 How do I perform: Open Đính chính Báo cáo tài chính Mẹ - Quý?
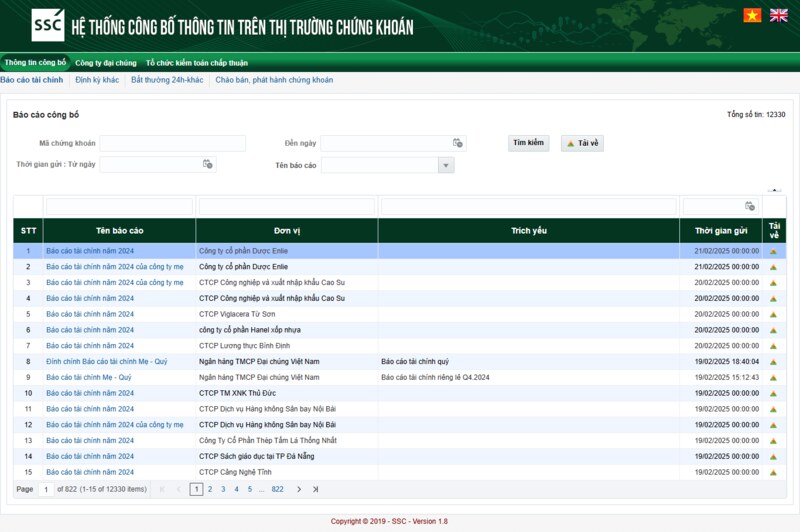[x=107, y=362]
